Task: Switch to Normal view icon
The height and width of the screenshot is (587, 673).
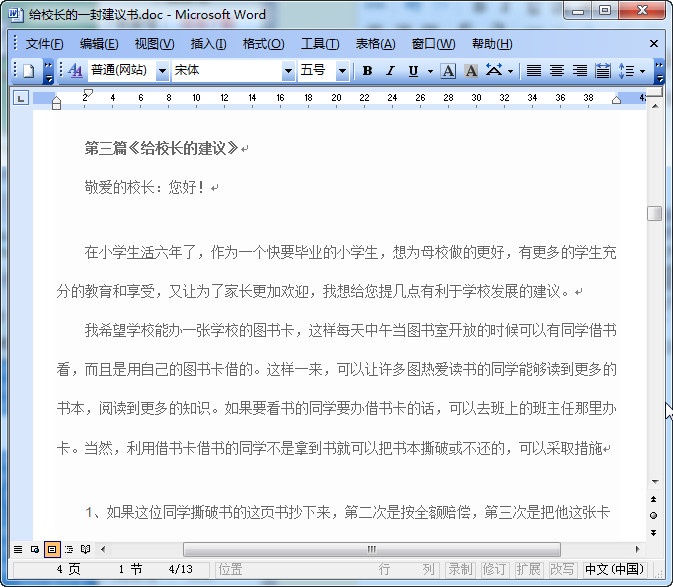Action: (18, 549)
